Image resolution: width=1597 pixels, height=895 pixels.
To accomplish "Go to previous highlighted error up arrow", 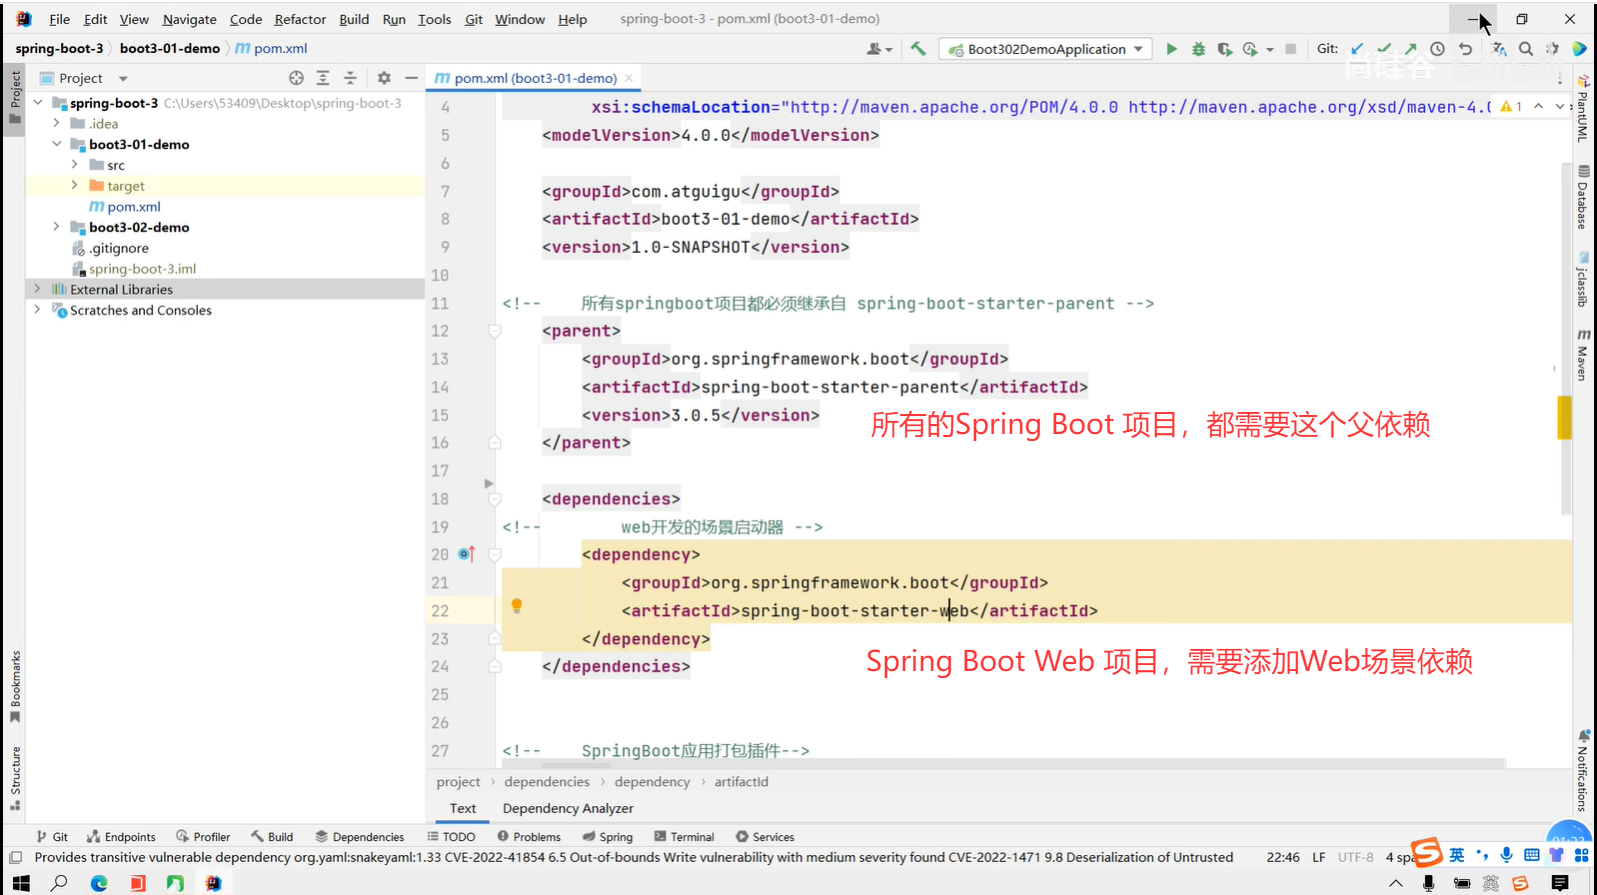I will coord(1539,106).
